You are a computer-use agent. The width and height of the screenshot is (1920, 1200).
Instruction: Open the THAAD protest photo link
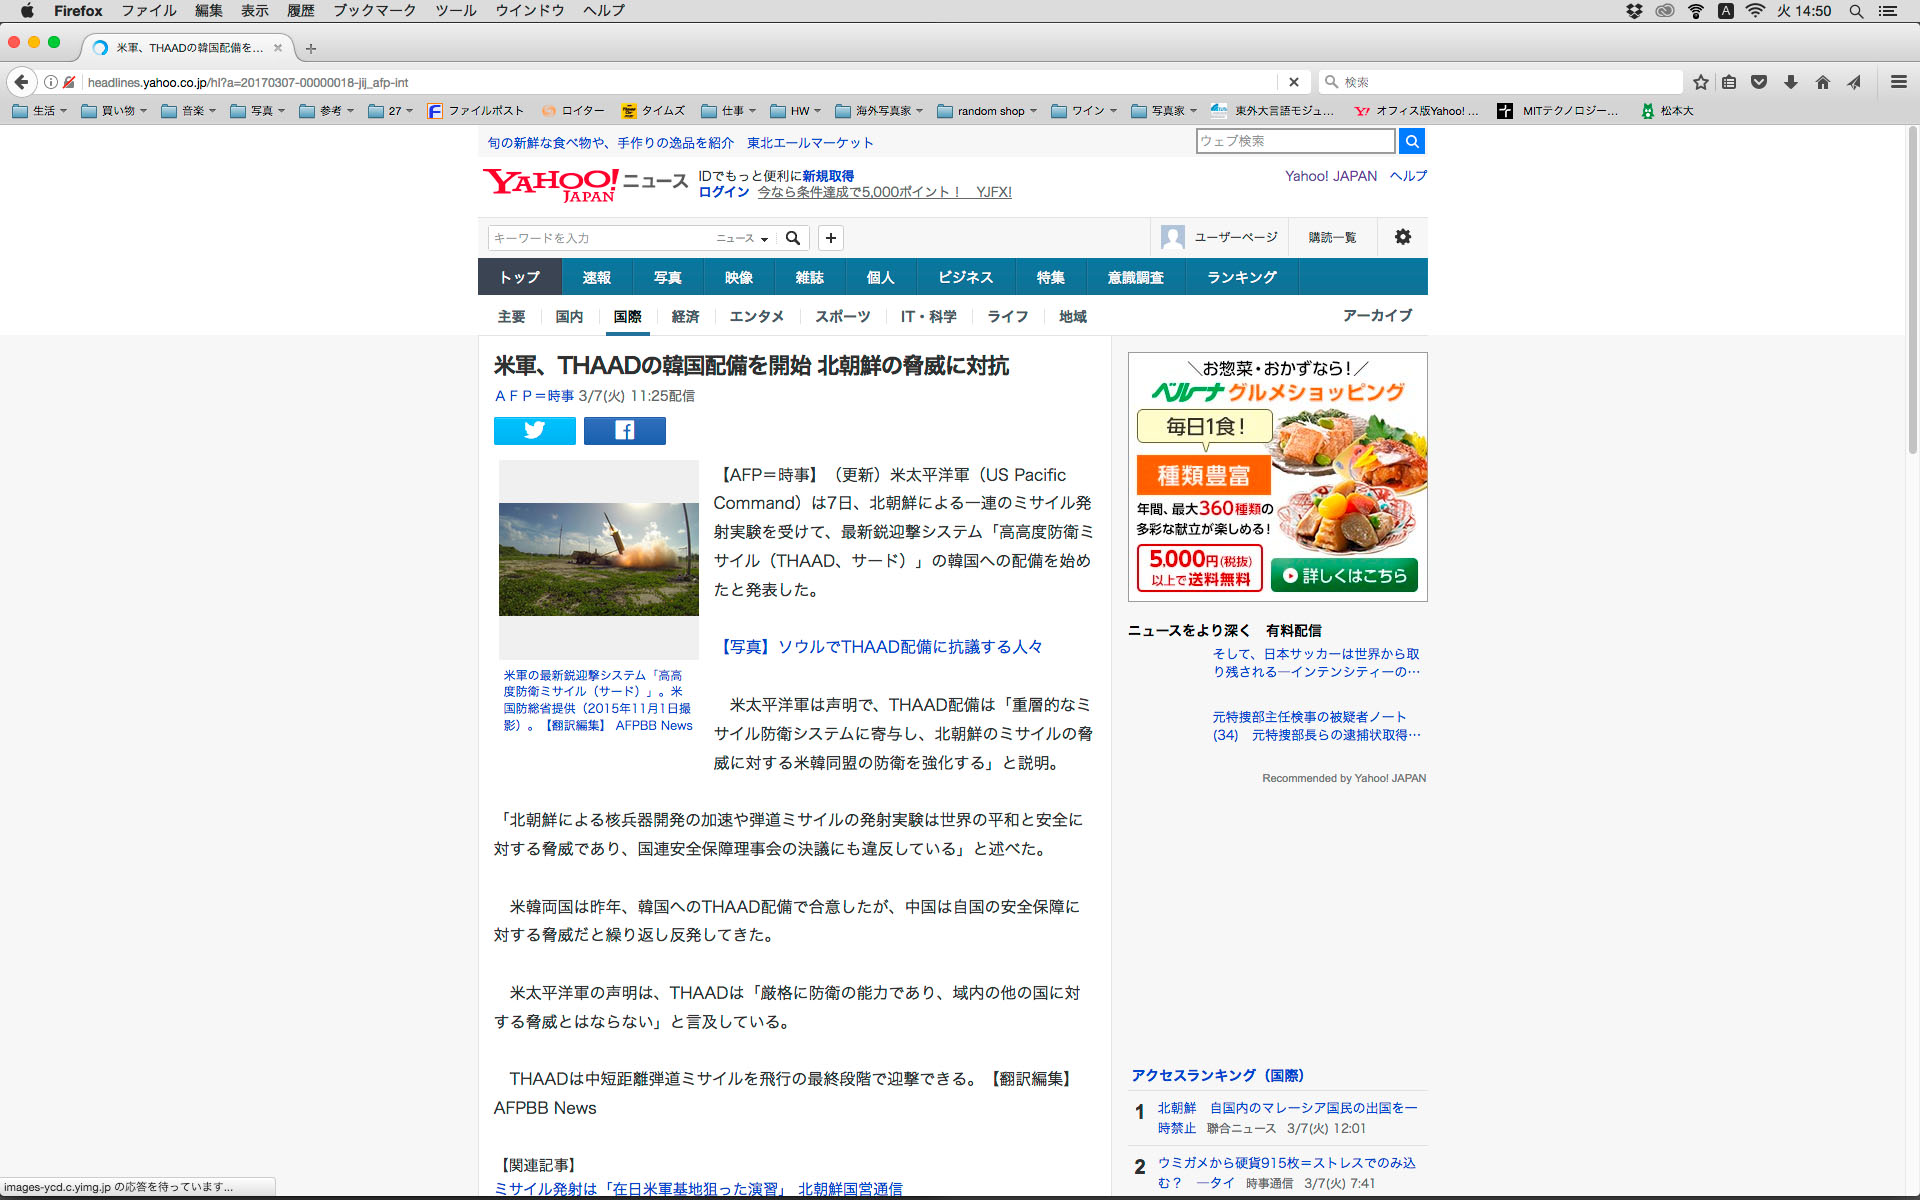tap(881, 647)
